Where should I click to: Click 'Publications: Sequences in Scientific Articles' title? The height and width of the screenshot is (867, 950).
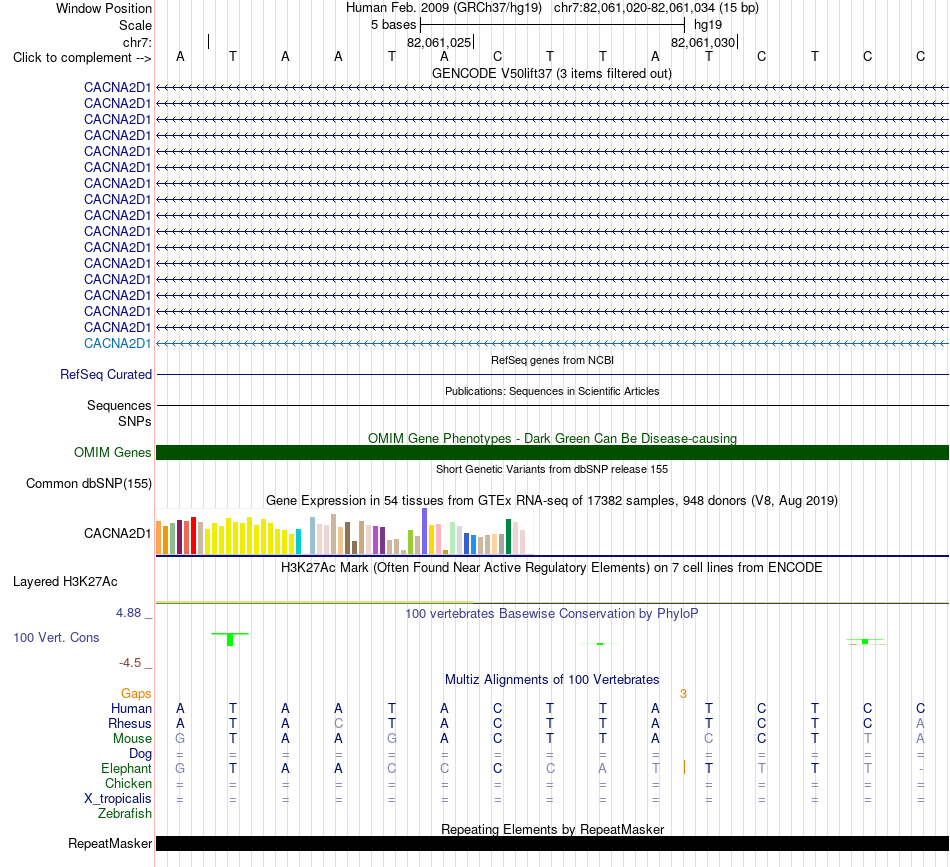552,391
